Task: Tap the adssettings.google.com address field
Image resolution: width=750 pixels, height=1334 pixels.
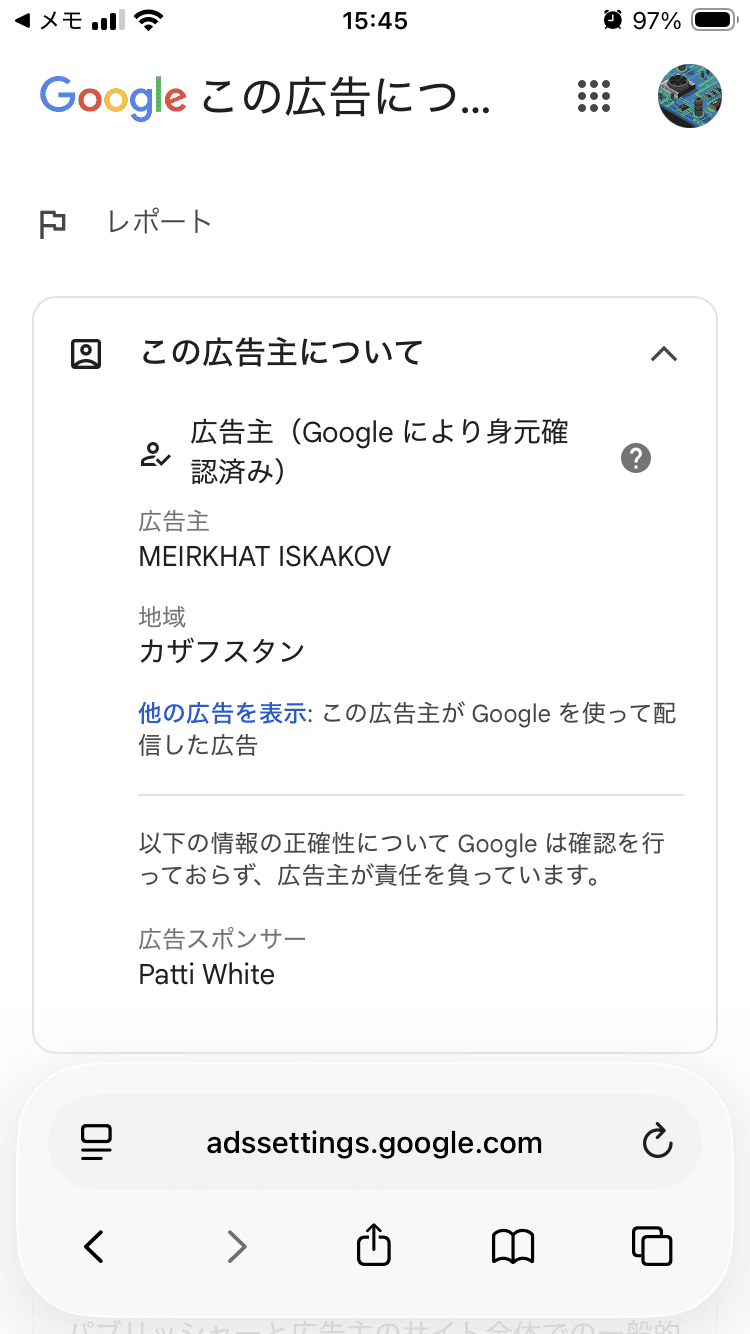Action: pyautogui.click(x=375, y=1142)
